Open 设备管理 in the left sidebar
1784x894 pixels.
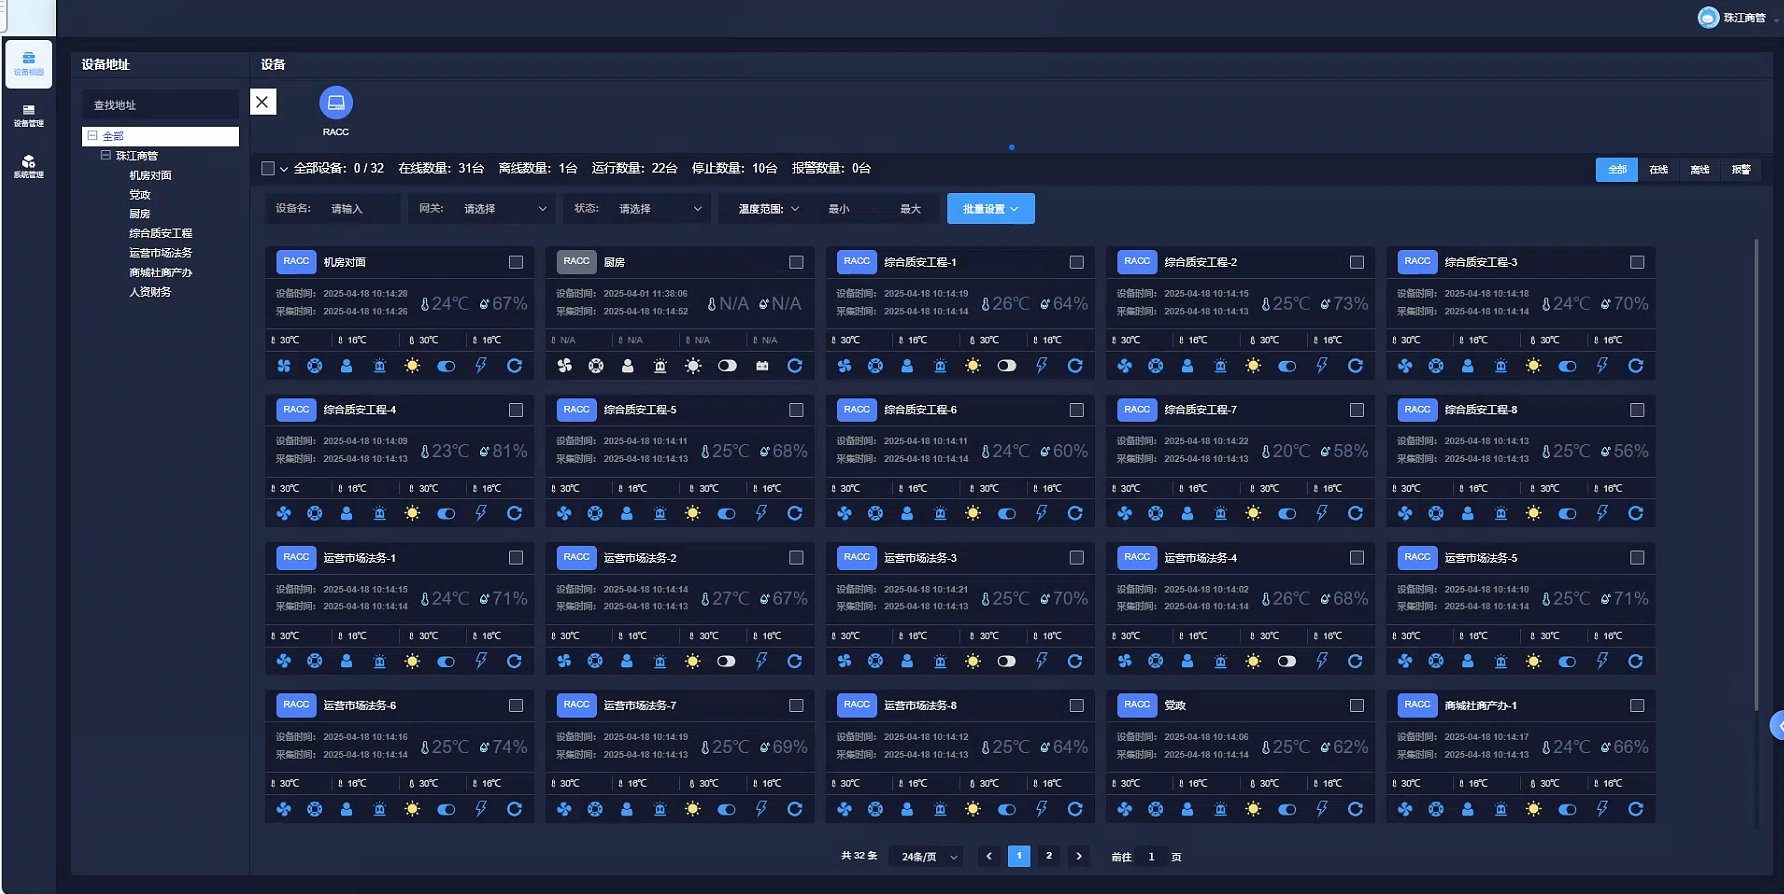click(28, 115)
